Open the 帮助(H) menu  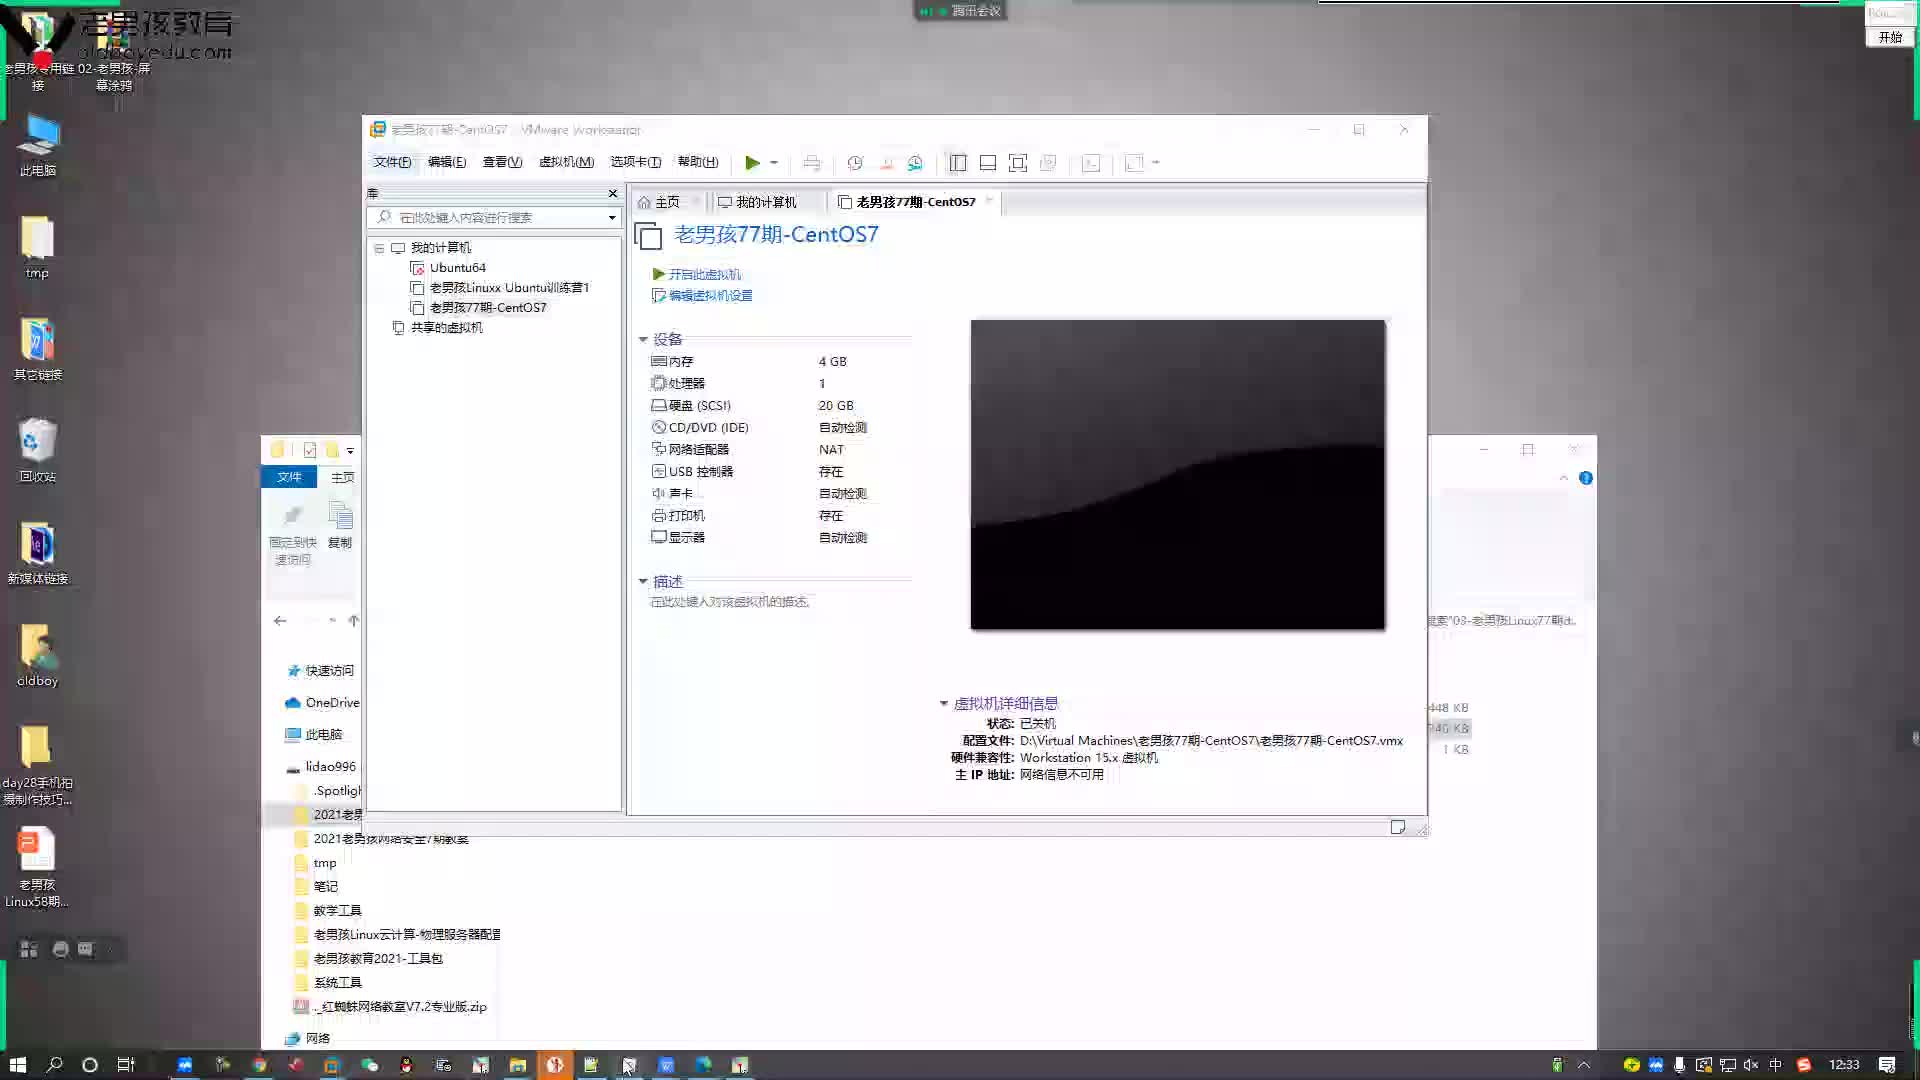pyautogui.click(x=698, y=162)
